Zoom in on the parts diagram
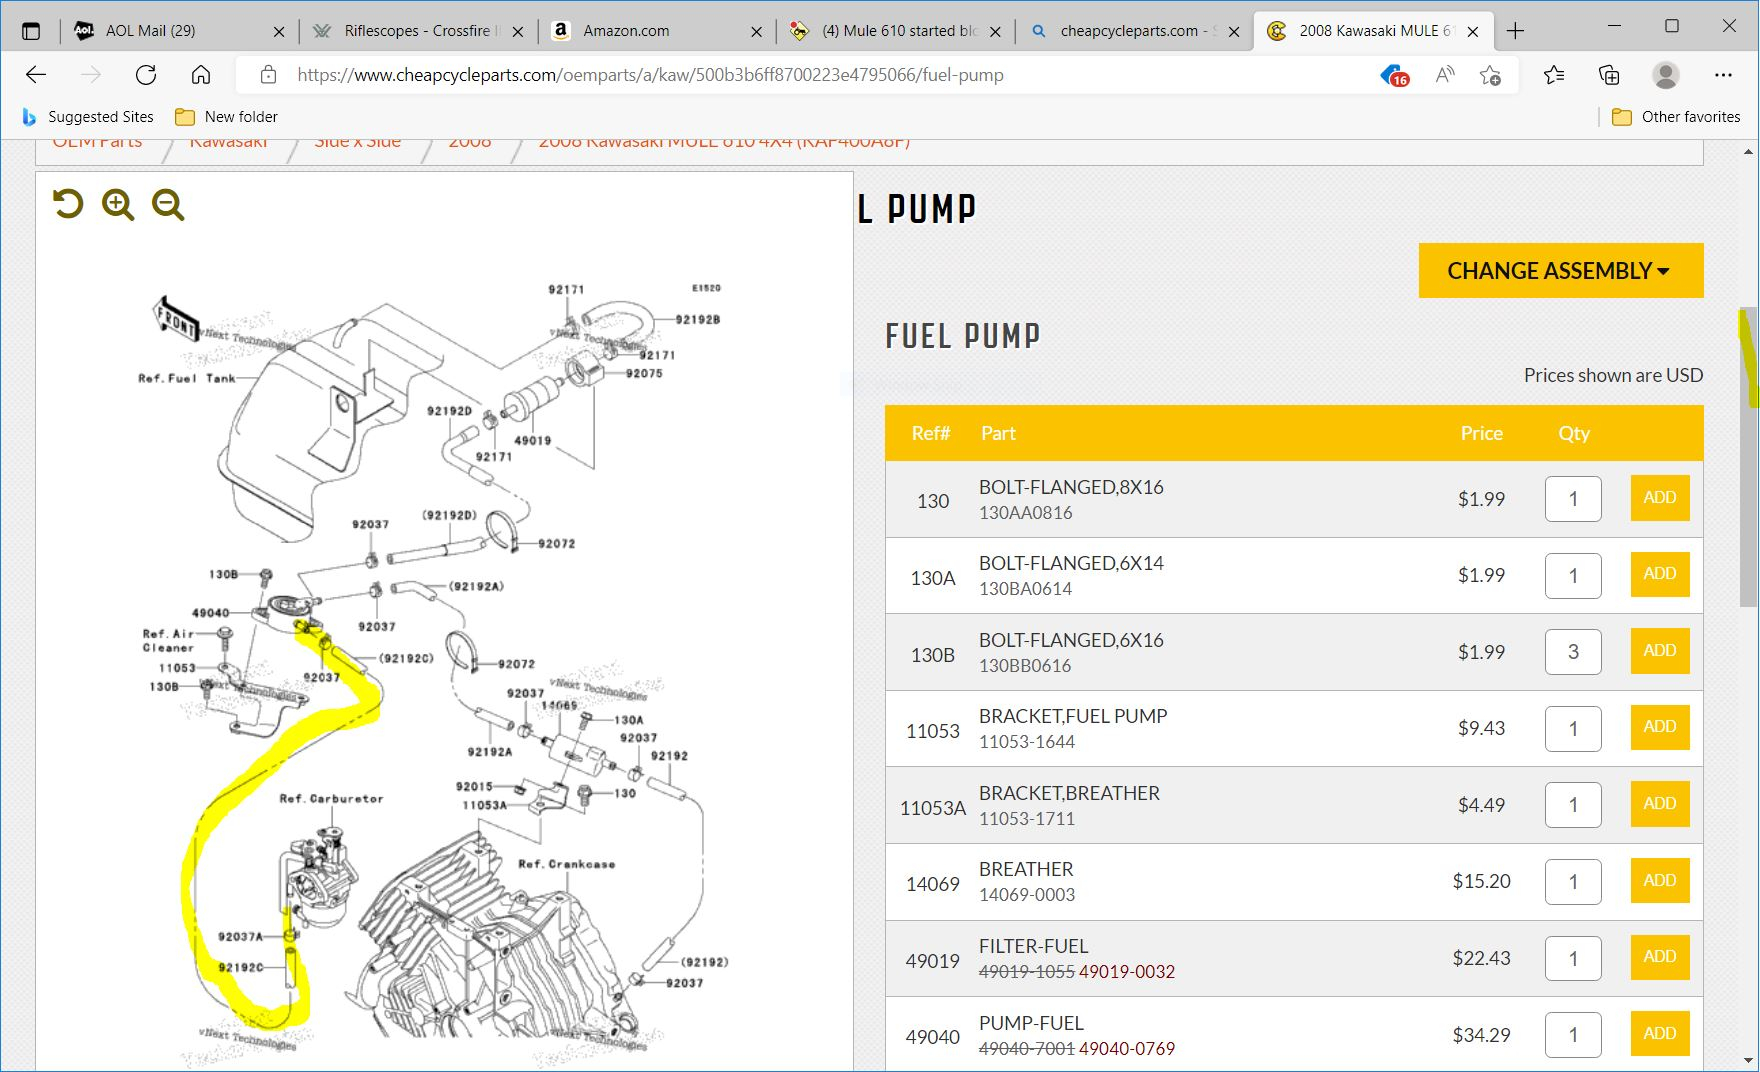 118,205
